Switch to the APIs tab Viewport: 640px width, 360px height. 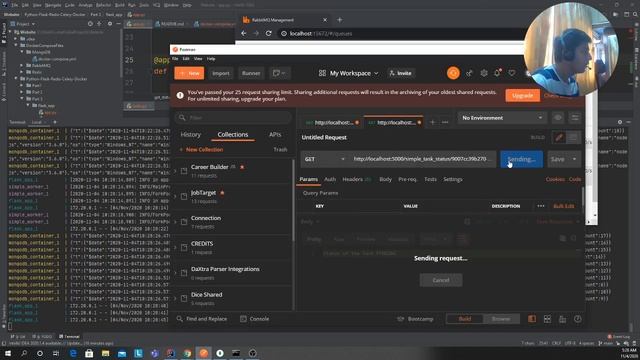275,134
